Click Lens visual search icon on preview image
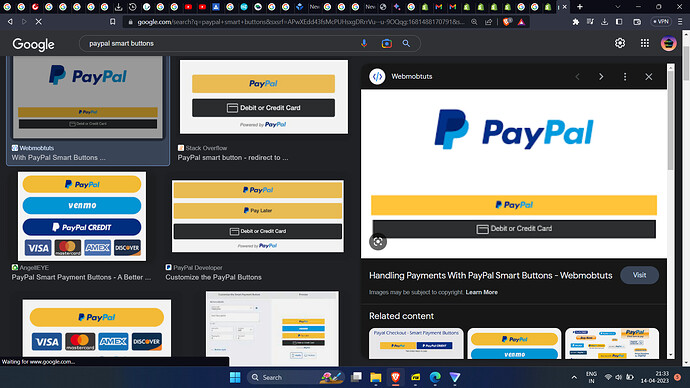This screenshot has width=690, height=388. (378, 242)
